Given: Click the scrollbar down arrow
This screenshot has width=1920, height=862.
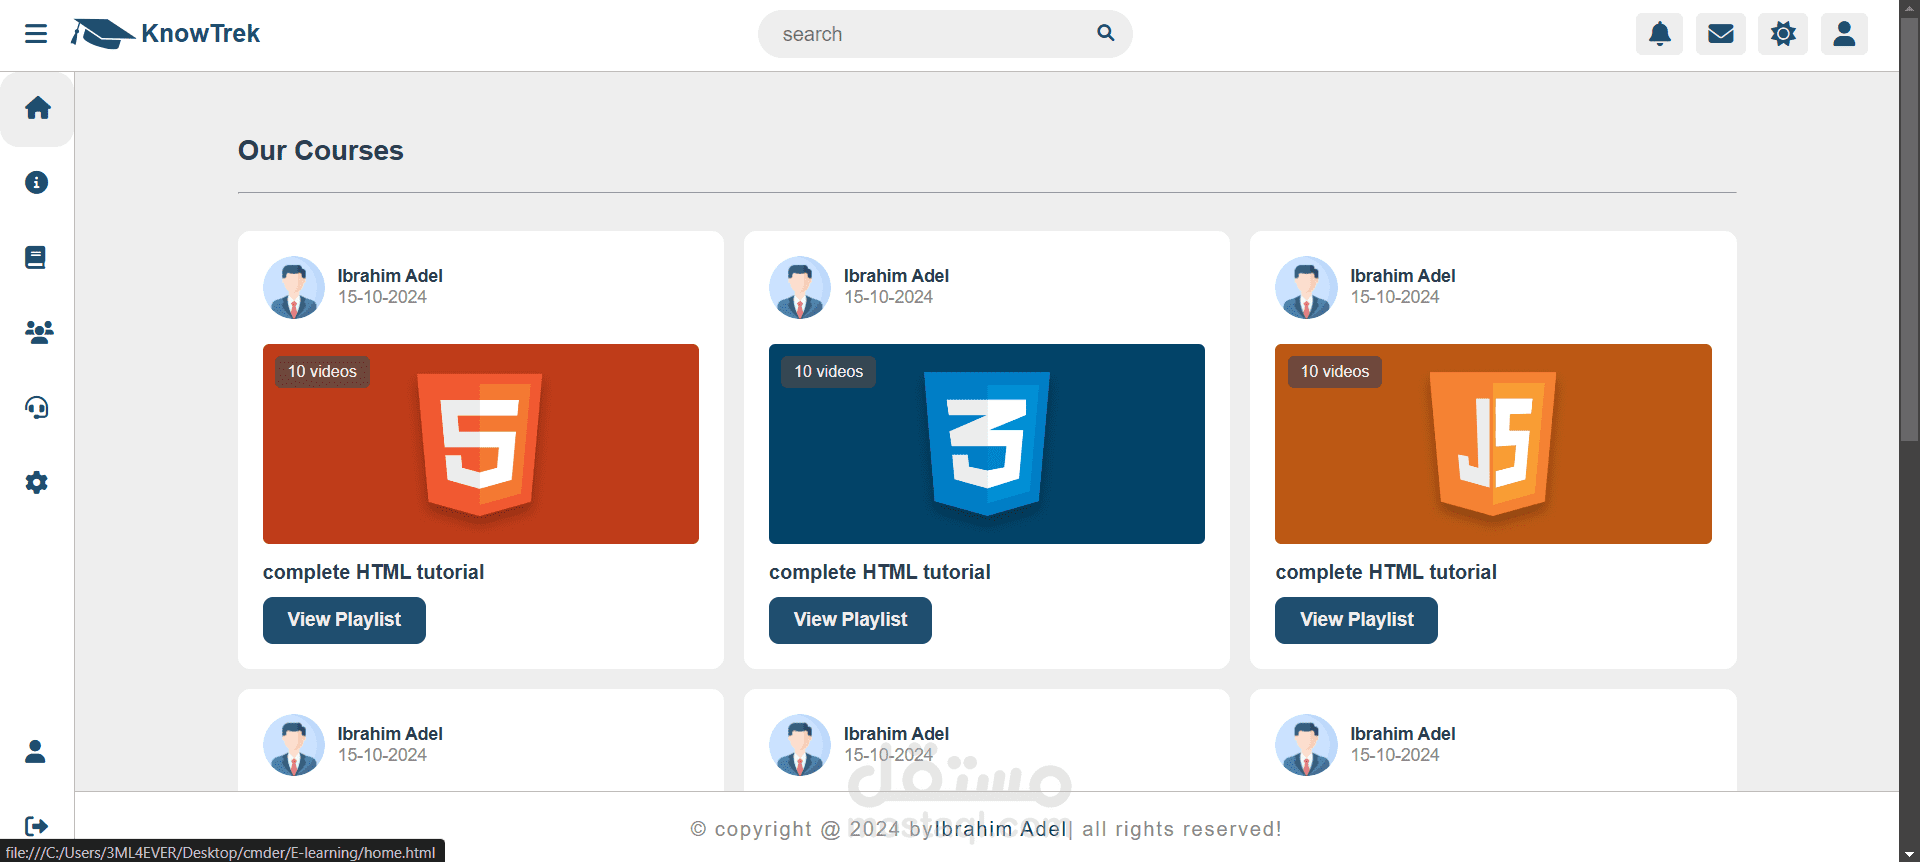Looking at the screenshot, I should [x=1910, y=853].
